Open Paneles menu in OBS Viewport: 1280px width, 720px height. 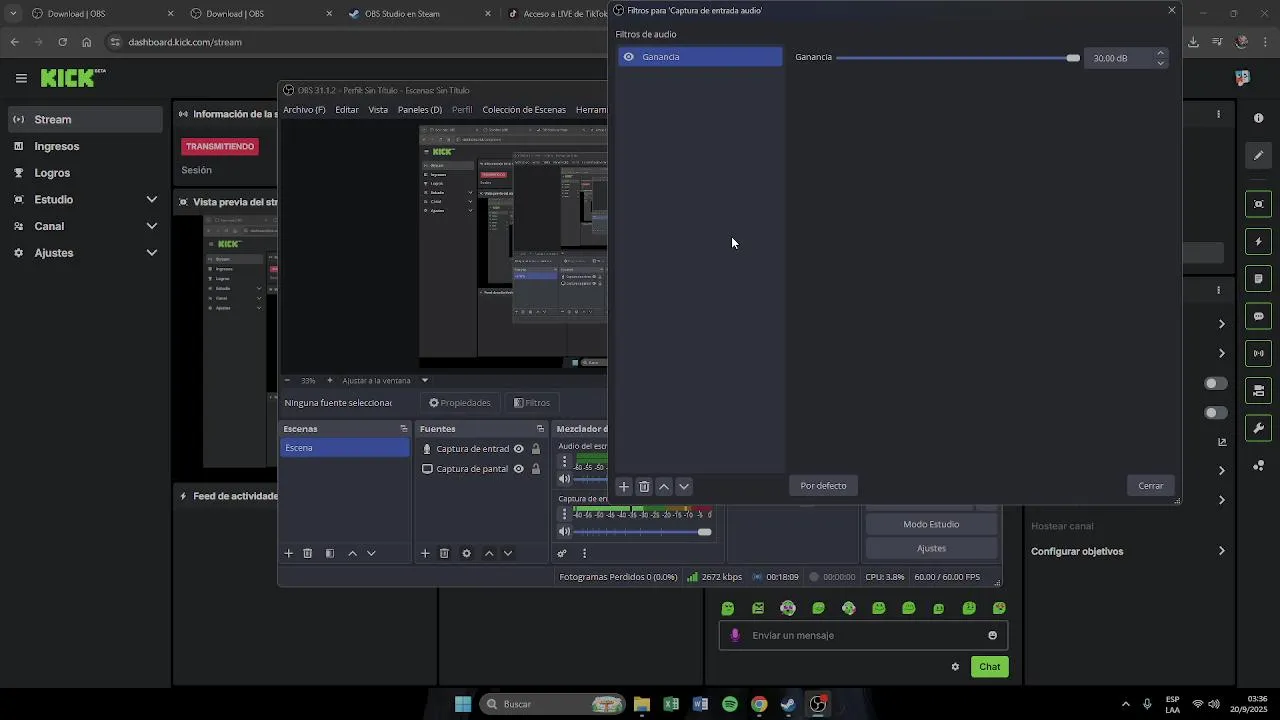[420, 110]
